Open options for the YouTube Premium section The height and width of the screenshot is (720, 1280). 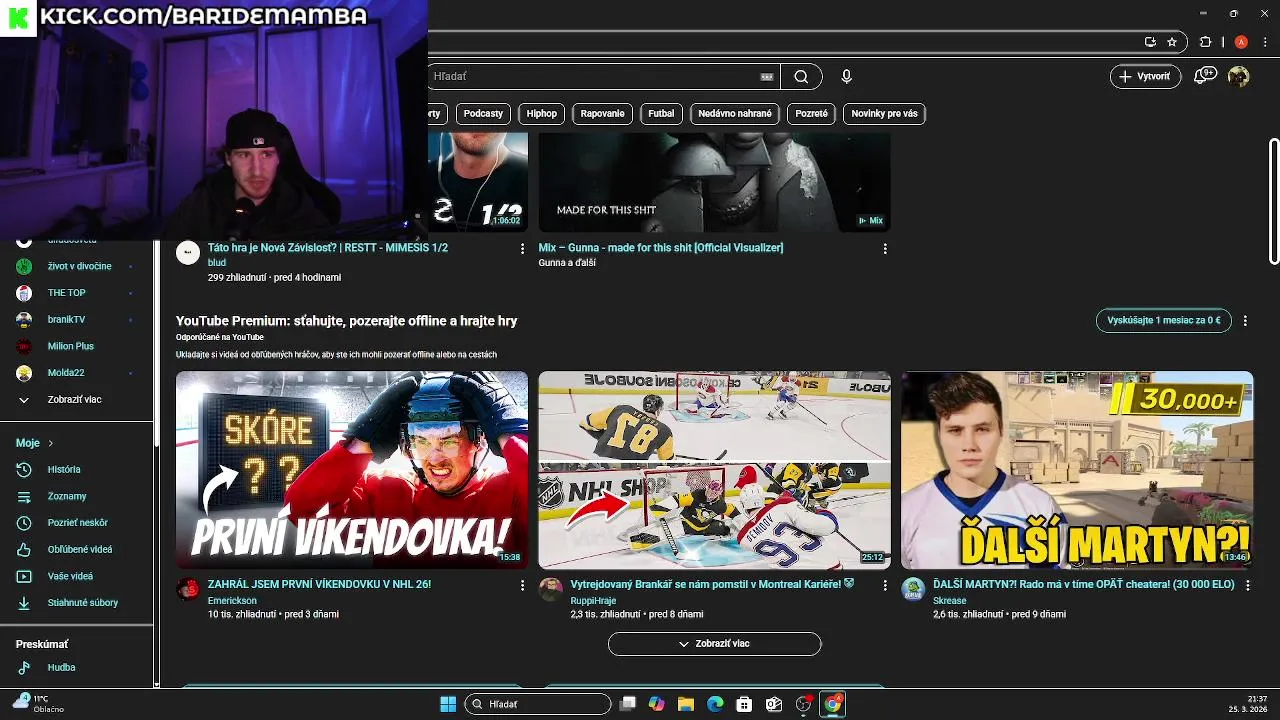click(x=1245, y=321)
